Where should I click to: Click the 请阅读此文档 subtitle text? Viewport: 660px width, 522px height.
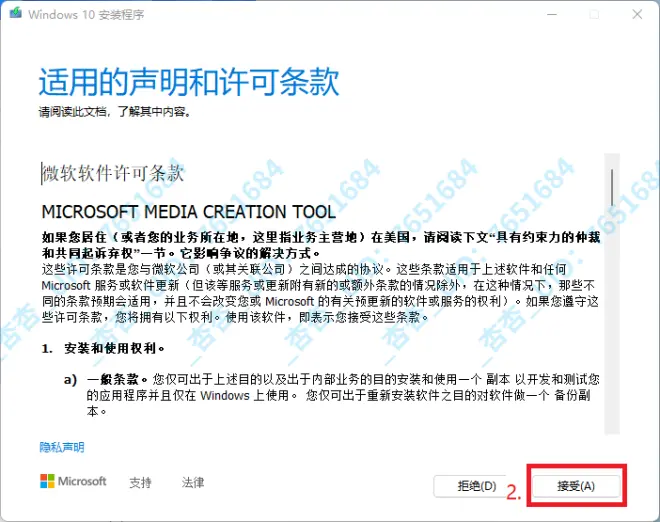pyautogui.click(x=114, y=112)
